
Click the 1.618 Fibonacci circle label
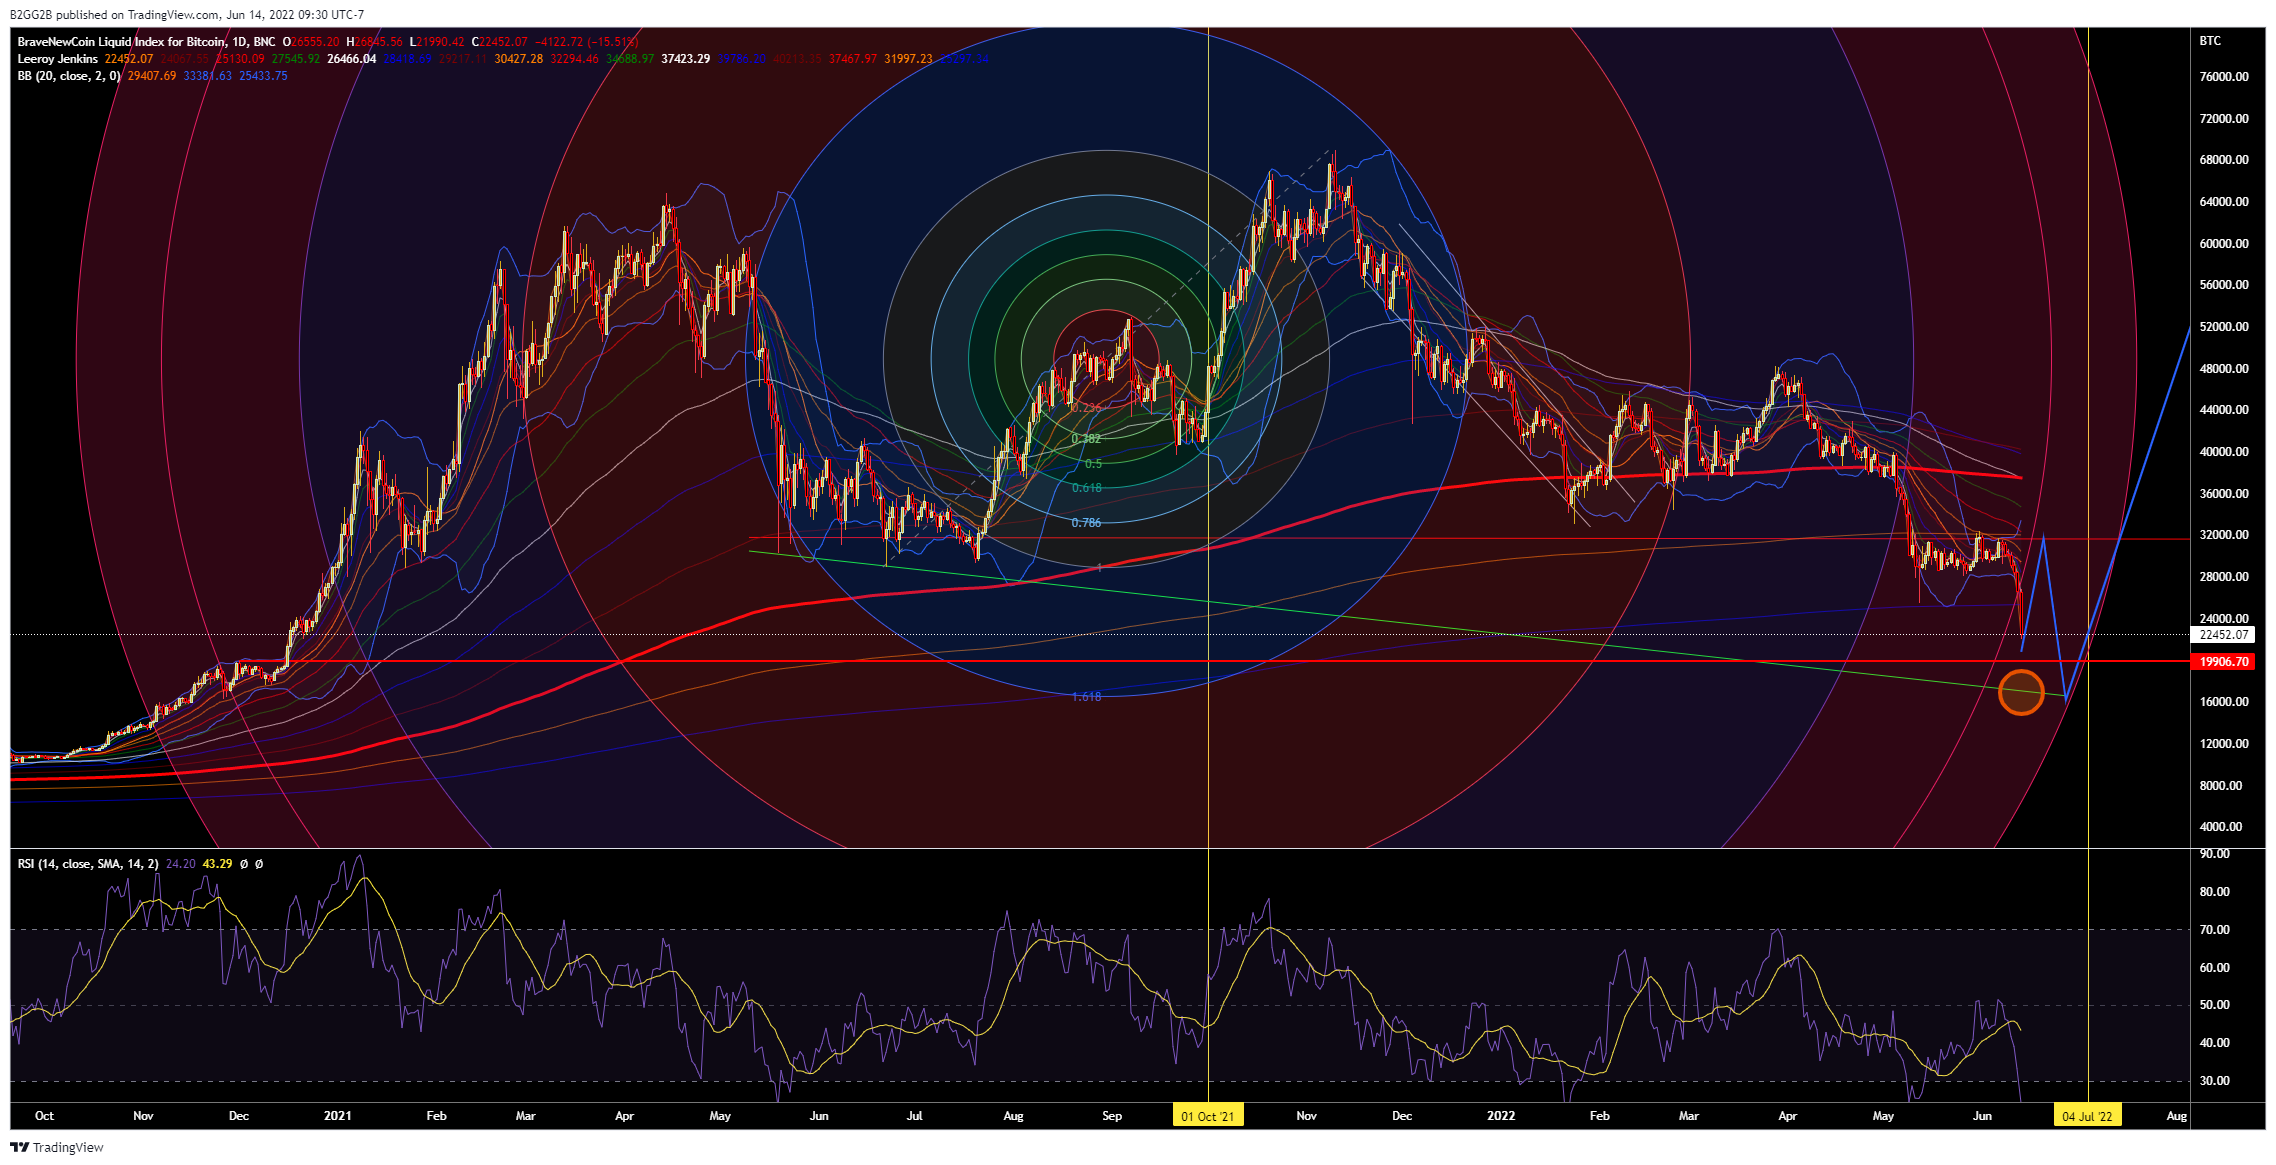click(1086, 697)
